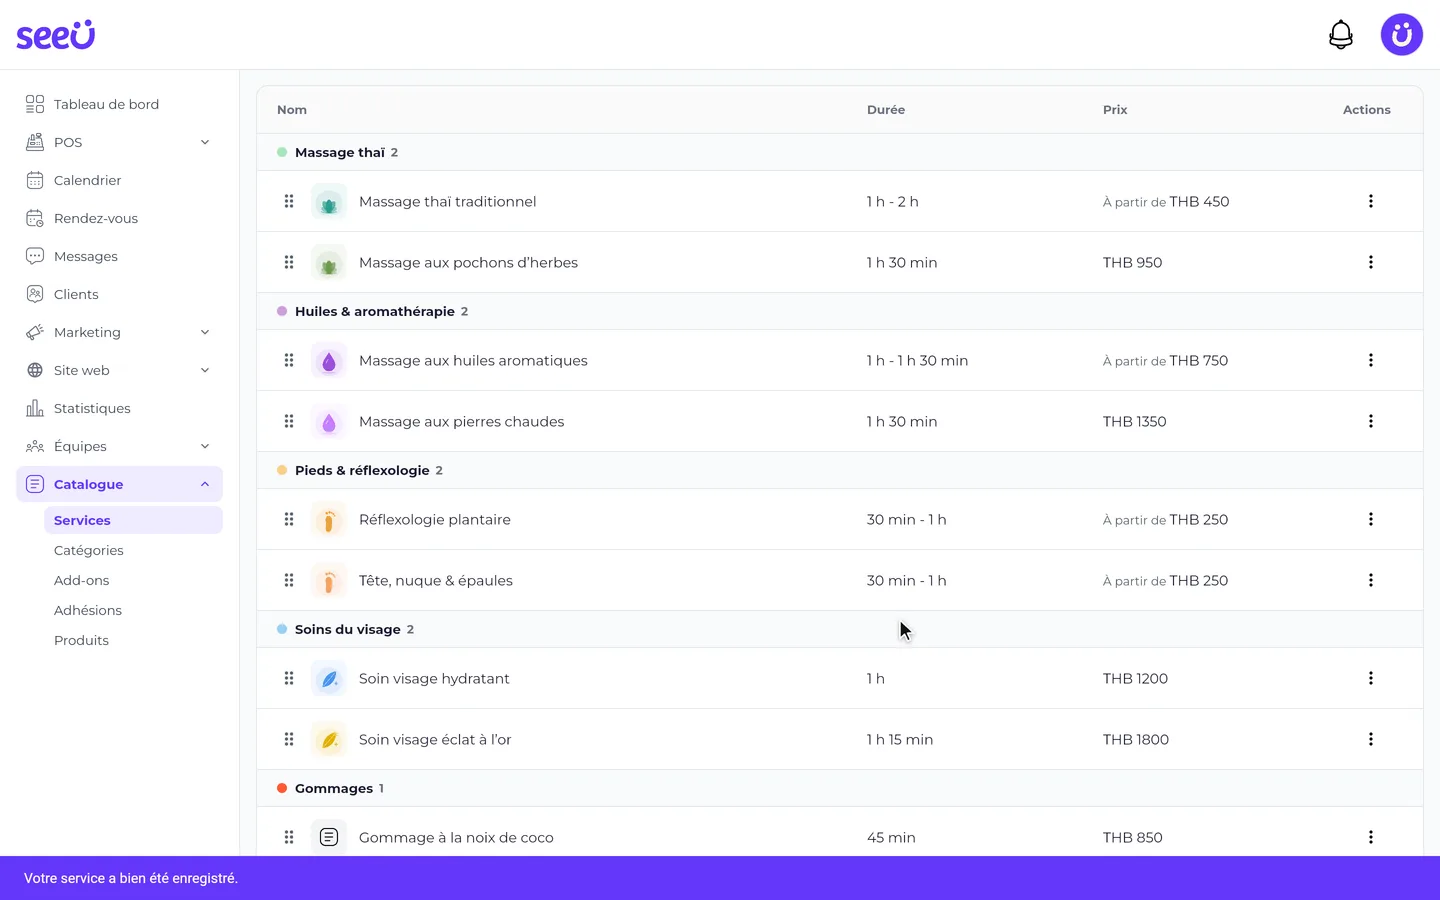The height and width of the screenshot is (900, 1440).
Task: Open actions menu for Soin visage hydratant
Action: pos(1371,678)
